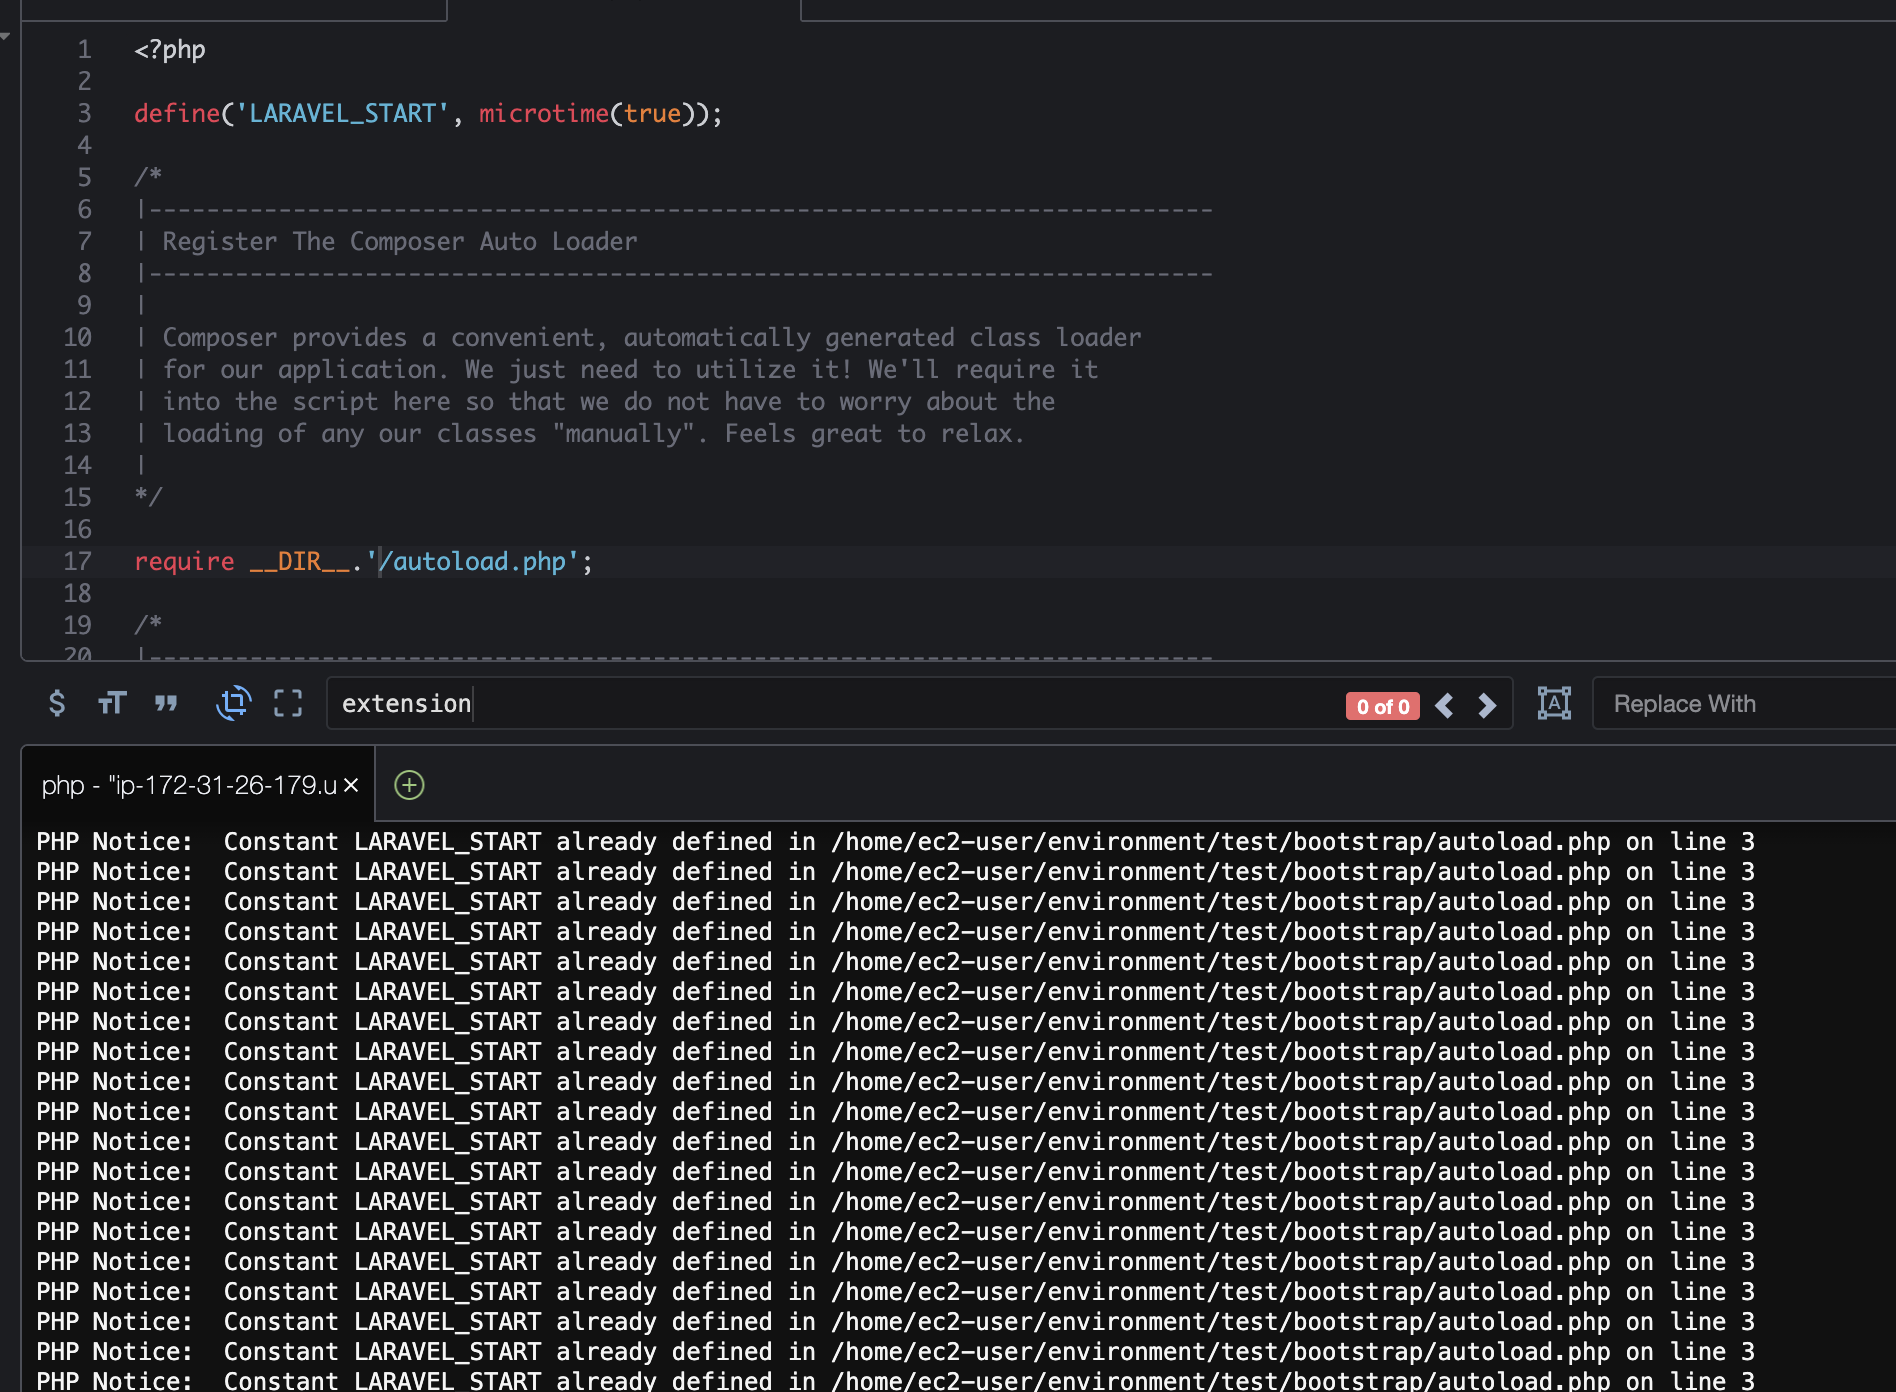Toggle whole words quote option
1896x1392 pixels.
[x=166, y=704]
